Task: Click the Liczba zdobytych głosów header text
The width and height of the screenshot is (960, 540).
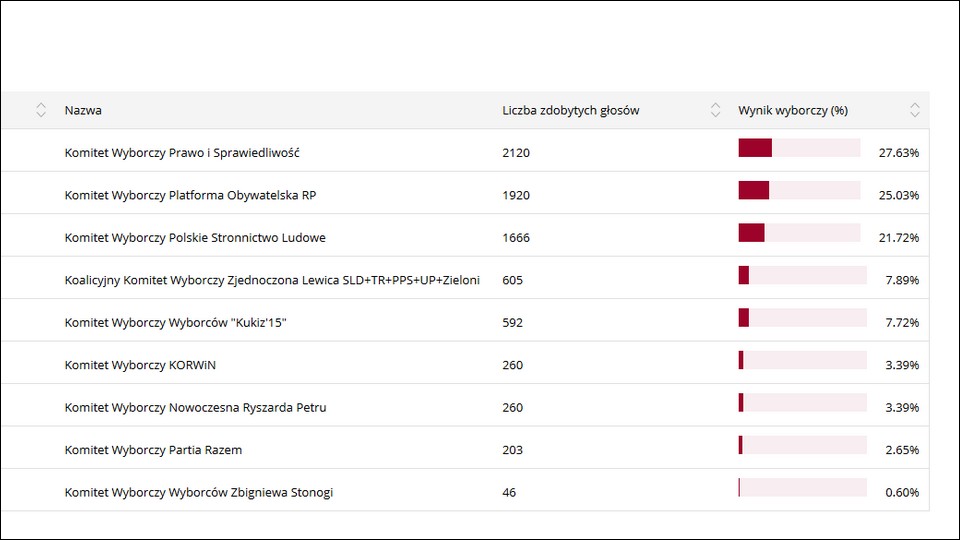Action: click(x=570, y=110)
